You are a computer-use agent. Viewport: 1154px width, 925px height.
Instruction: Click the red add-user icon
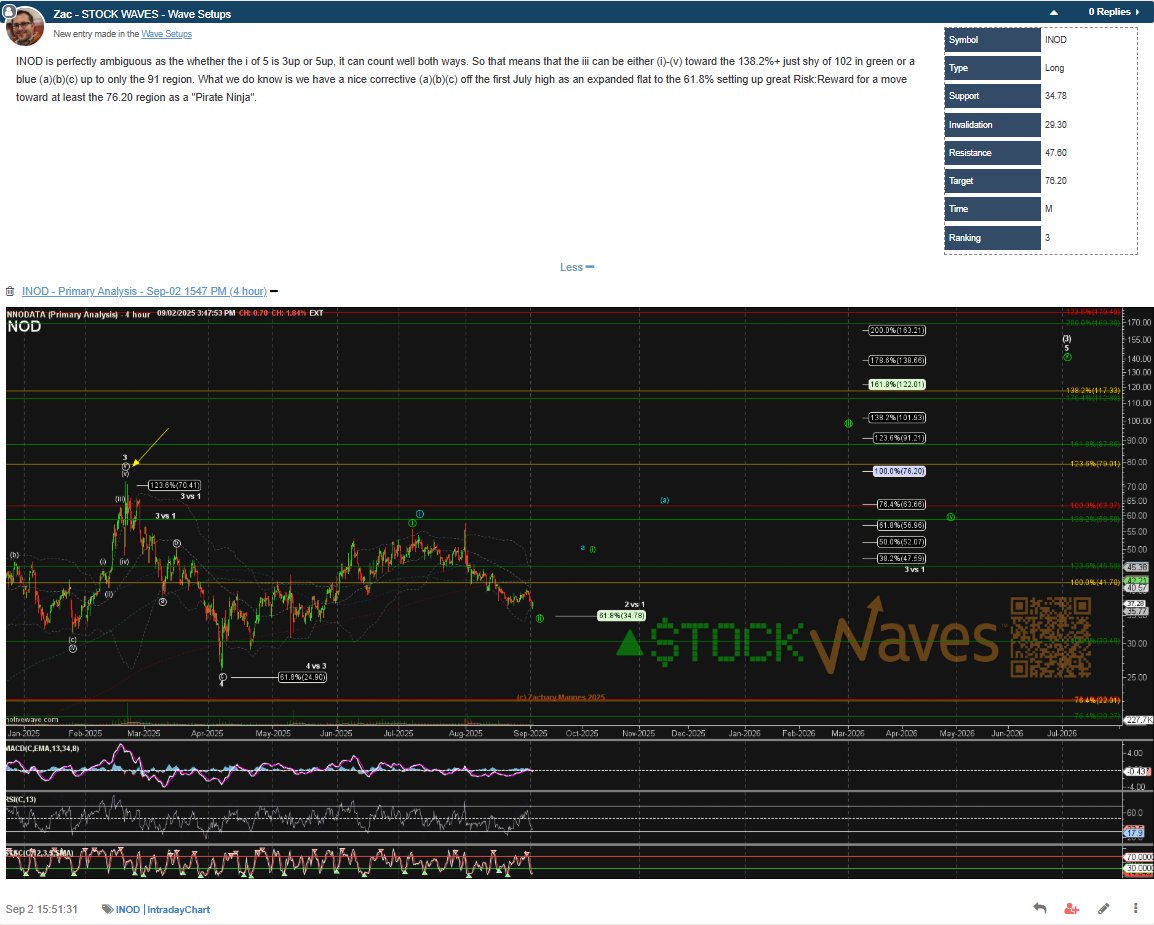(1072, 909)
